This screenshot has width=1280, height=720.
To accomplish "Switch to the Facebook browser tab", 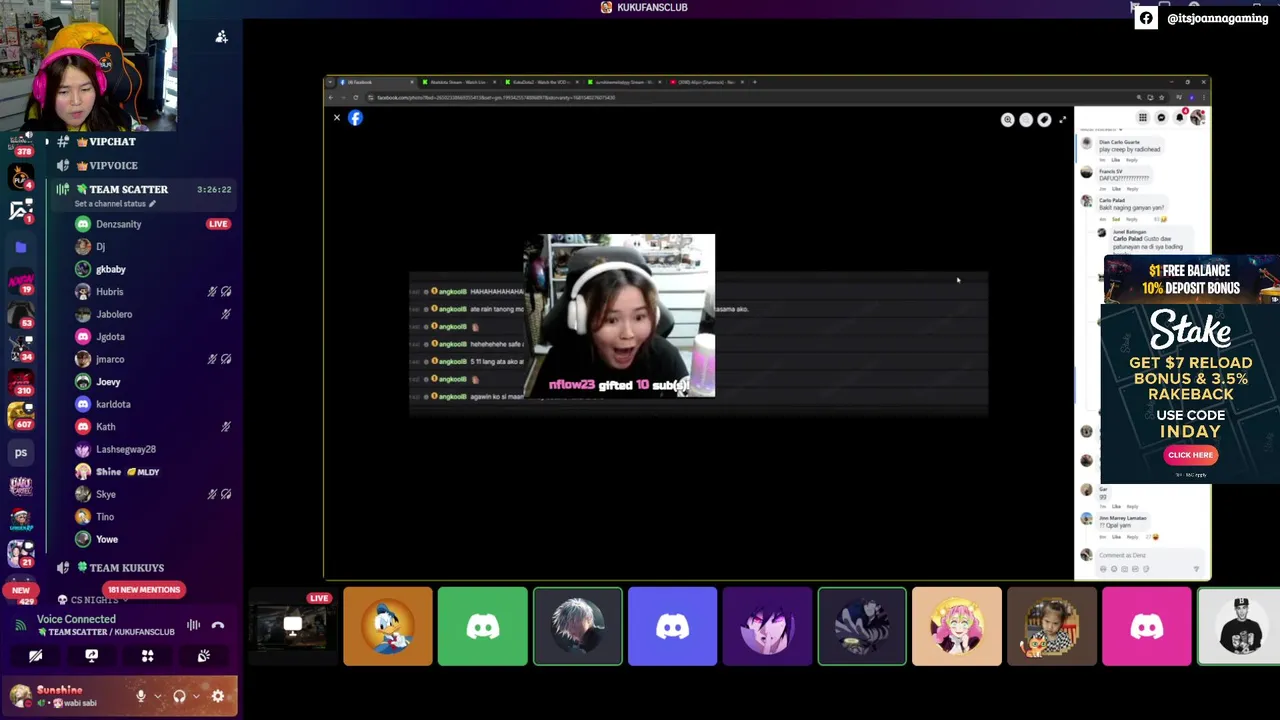I will click(x=375, y=82).
